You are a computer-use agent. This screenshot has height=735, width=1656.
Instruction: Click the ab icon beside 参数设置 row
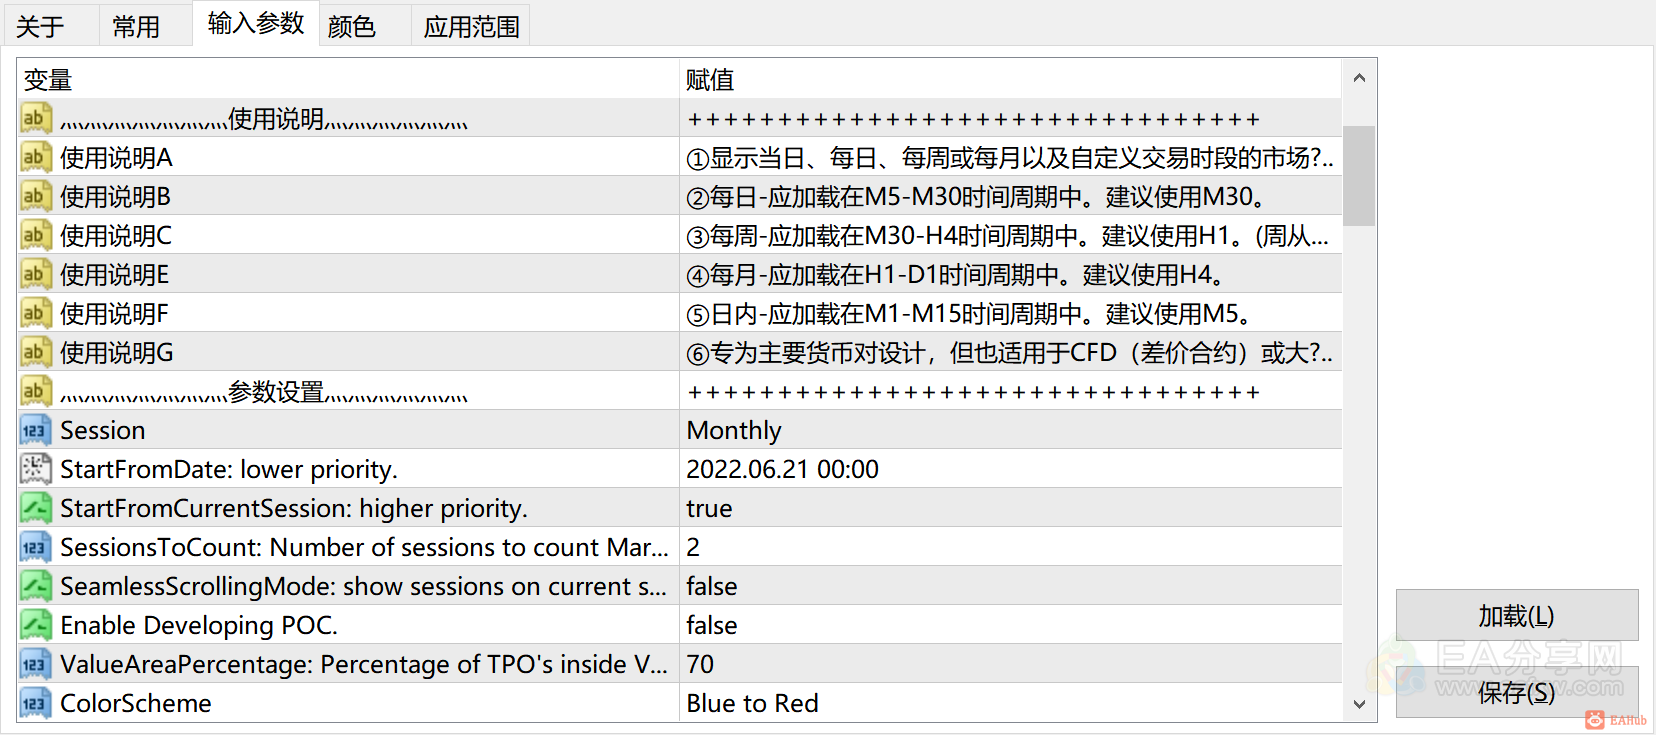point(35,390)
